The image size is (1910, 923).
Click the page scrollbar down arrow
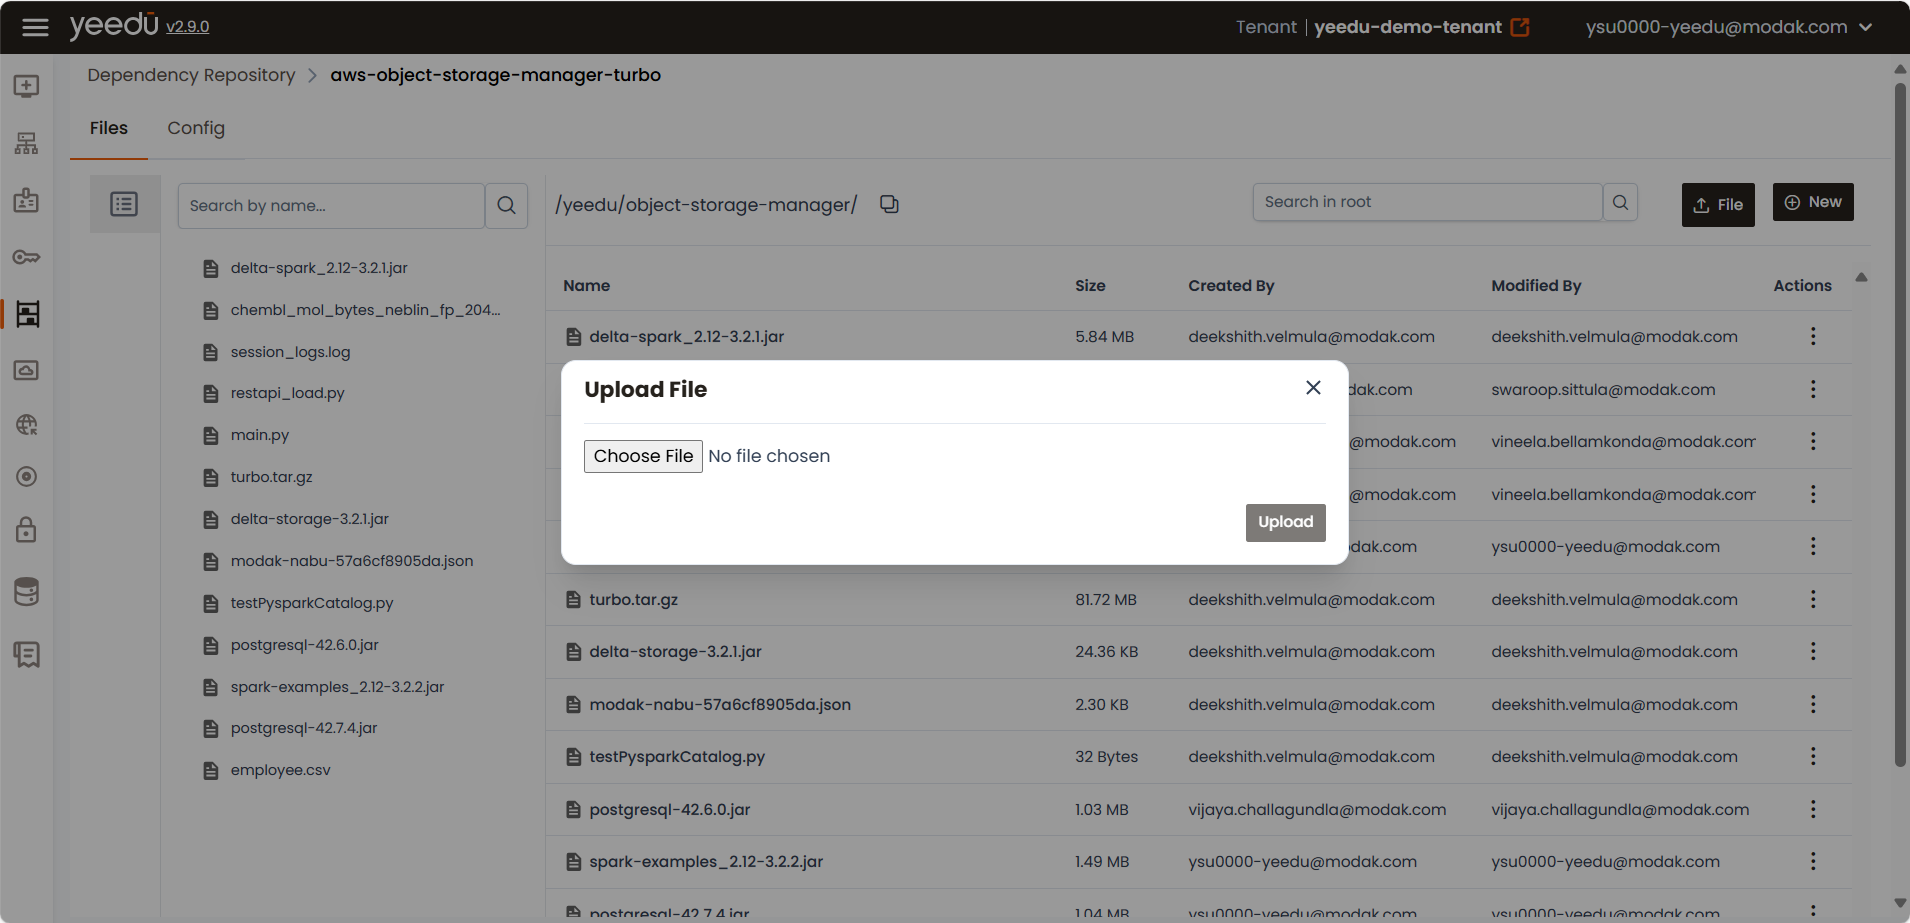1900,903
